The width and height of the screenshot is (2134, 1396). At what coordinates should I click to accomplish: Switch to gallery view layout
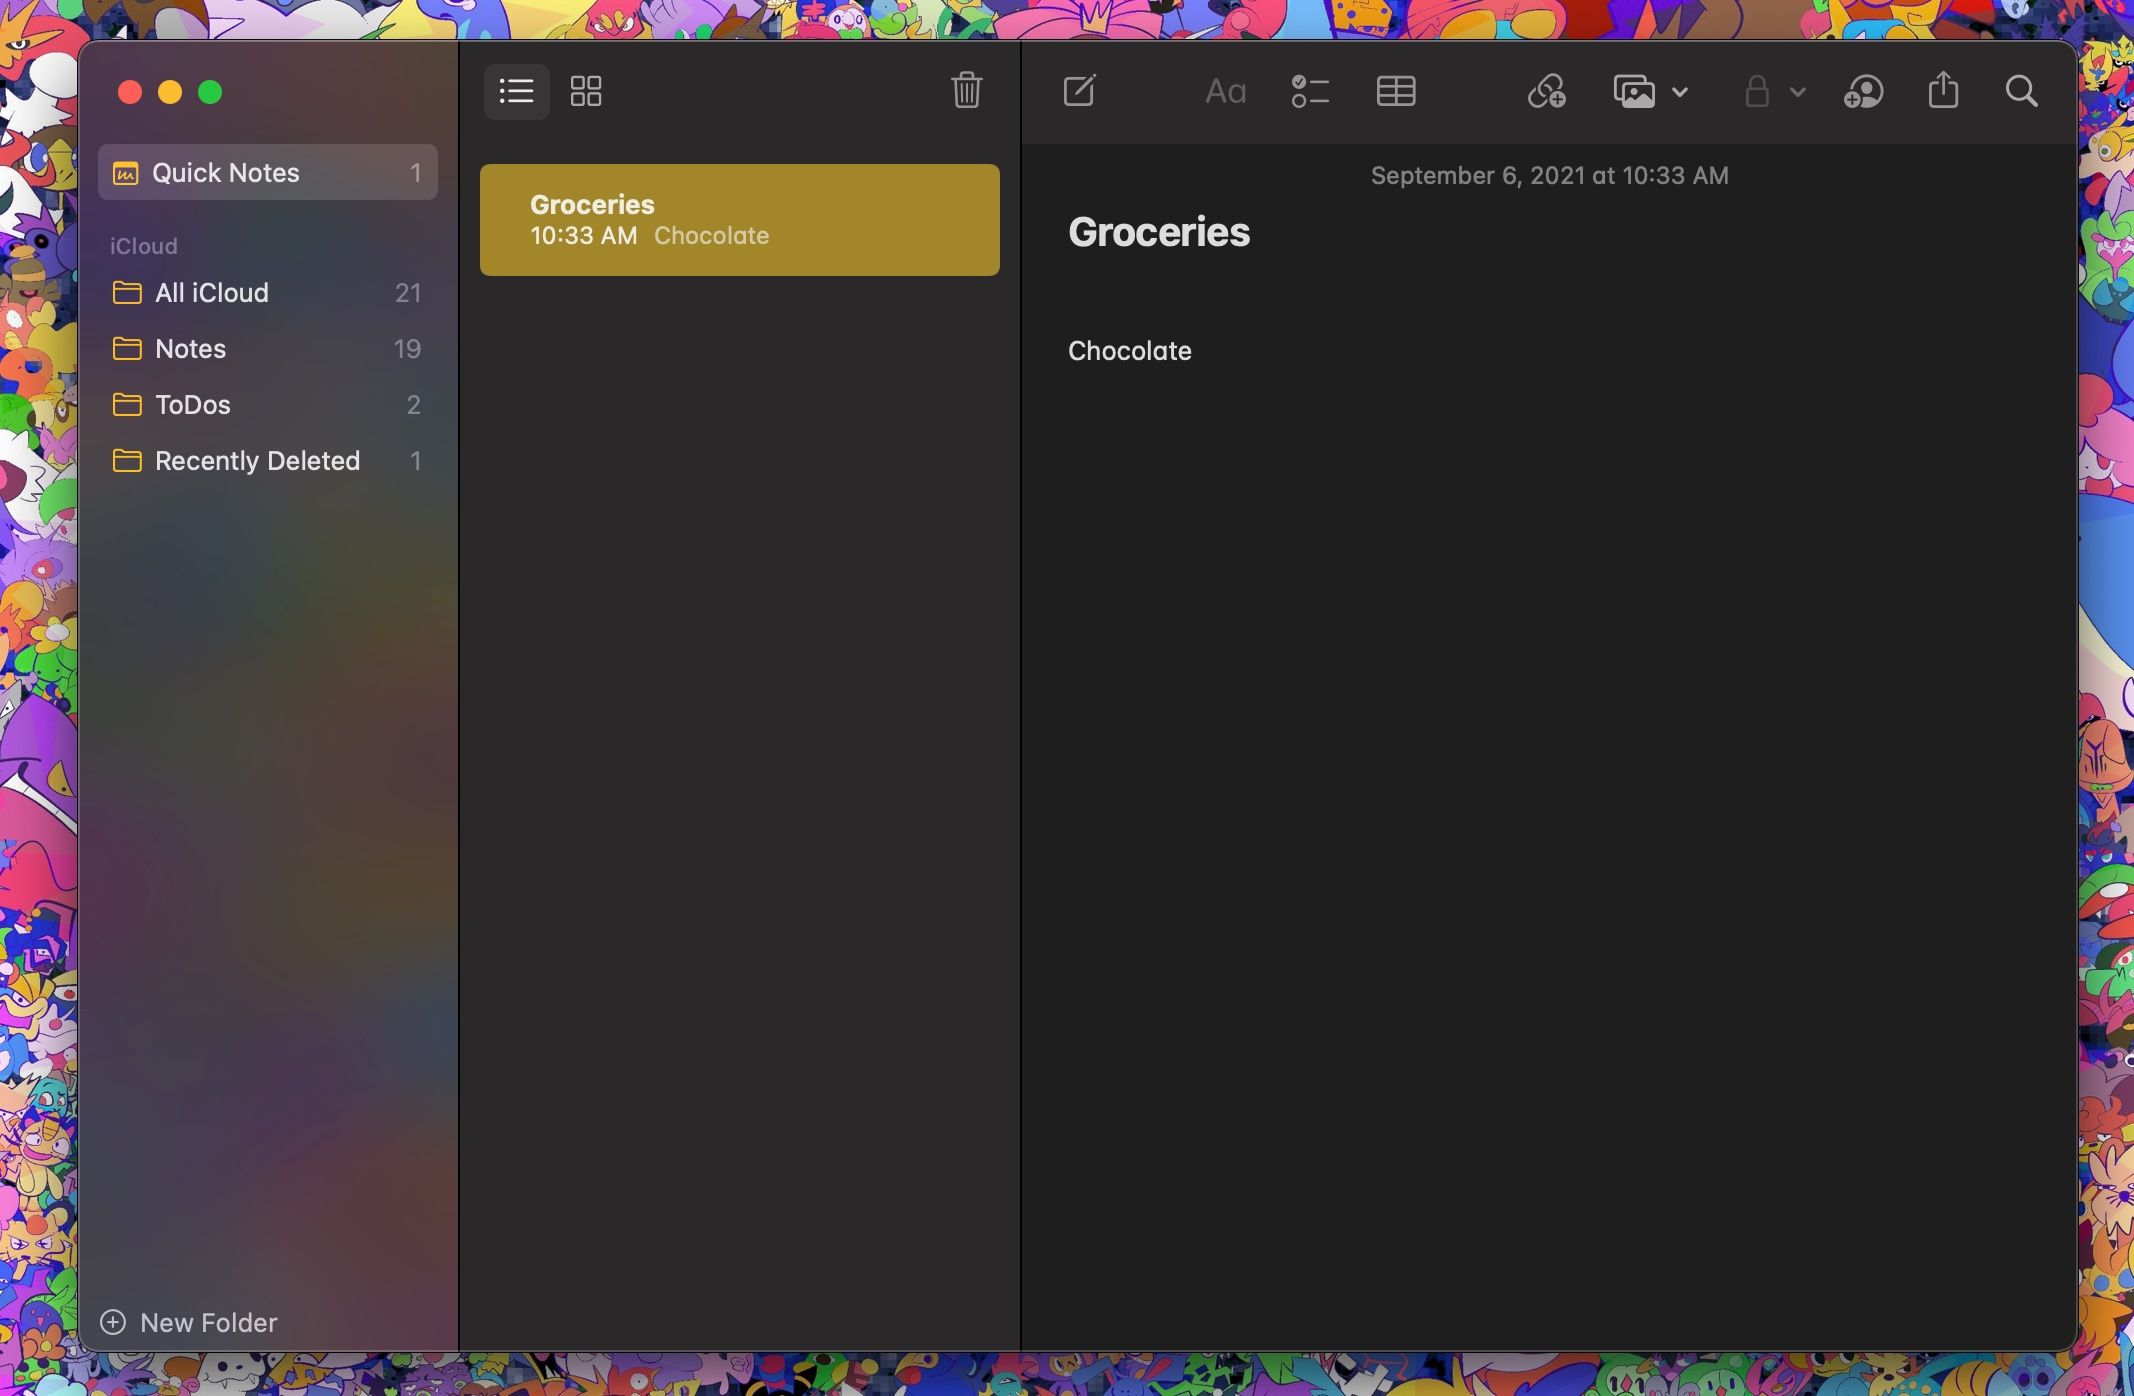coord(586,92)
